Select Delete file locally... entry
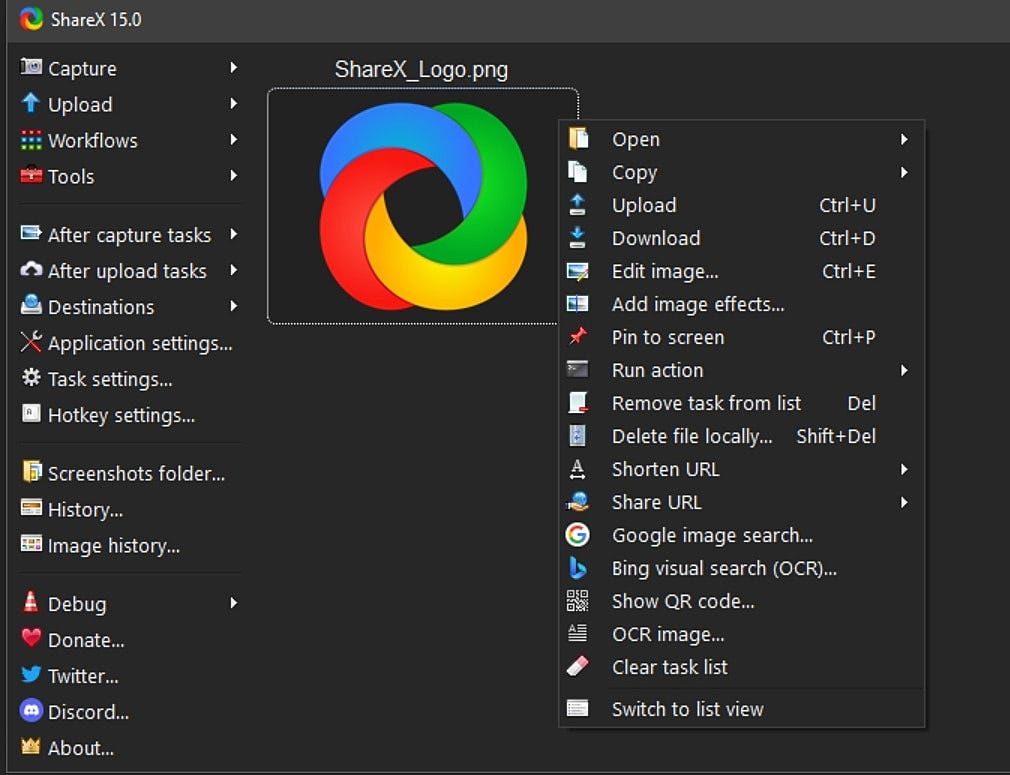Viewport: 1010px width, 775px height. (x=741, y=436)
